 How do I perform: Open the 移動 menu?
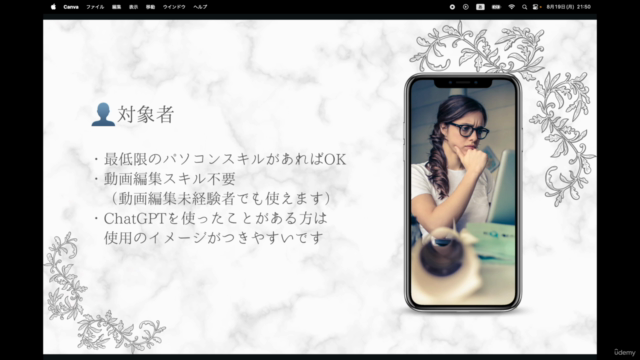[150, 7]
